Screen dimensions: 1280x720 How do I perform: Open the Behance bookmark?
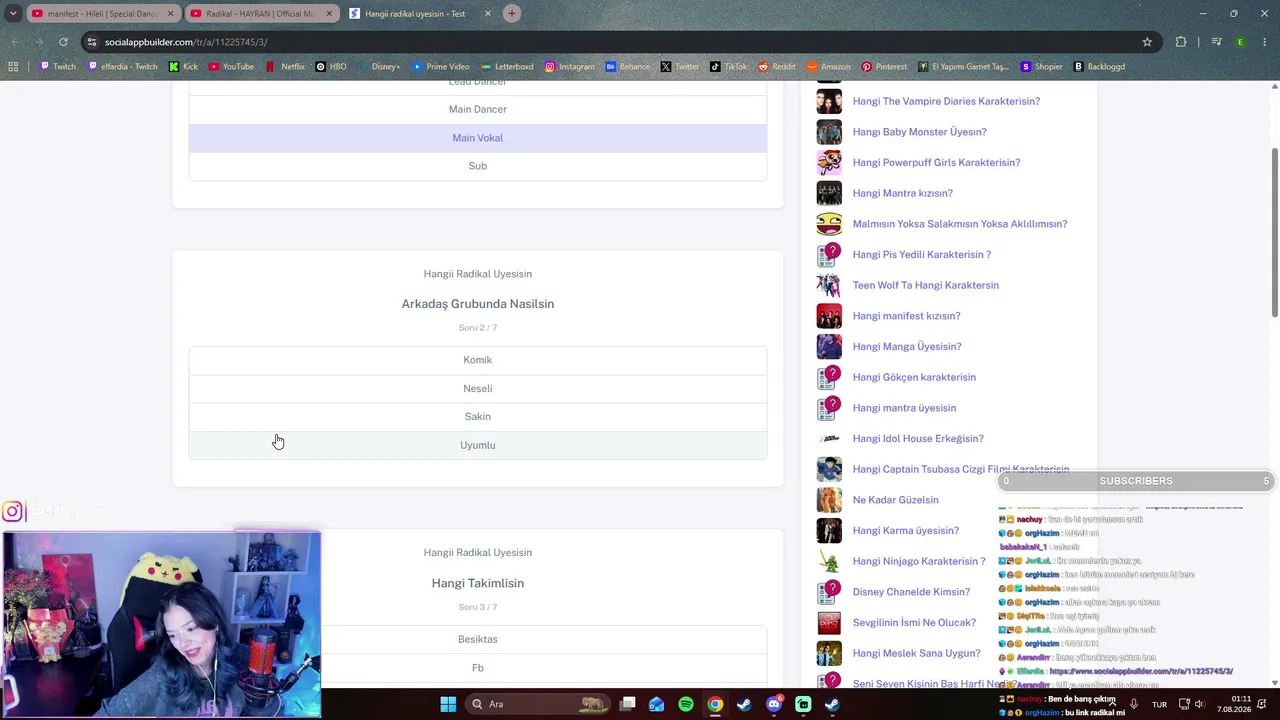click(628, 67)
